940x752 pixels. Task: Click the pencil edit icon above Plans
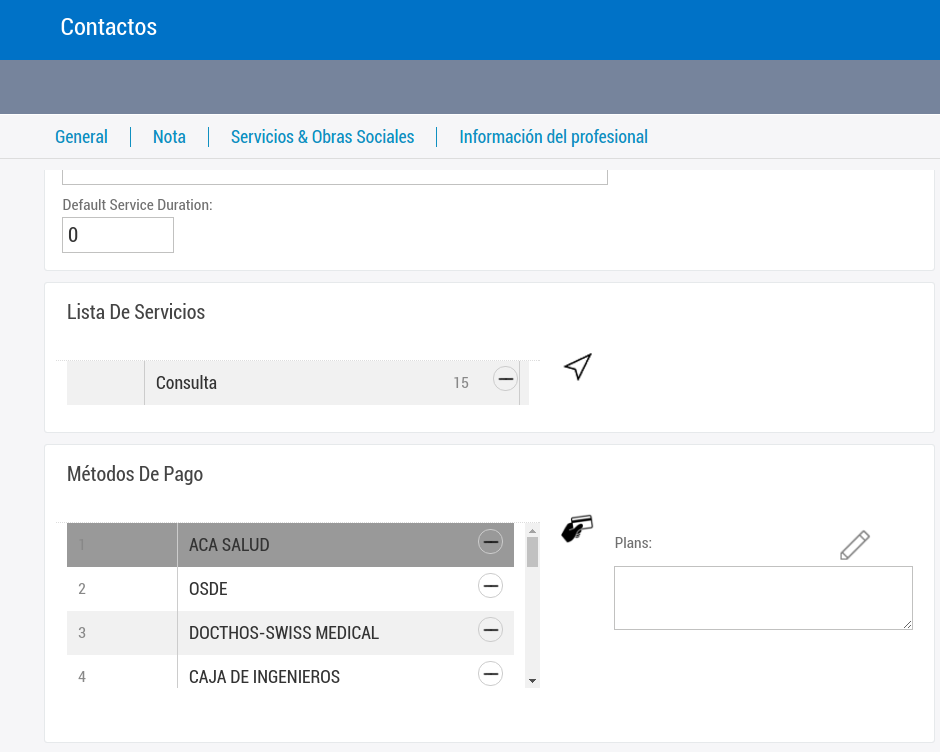click(x=854, y=545)
